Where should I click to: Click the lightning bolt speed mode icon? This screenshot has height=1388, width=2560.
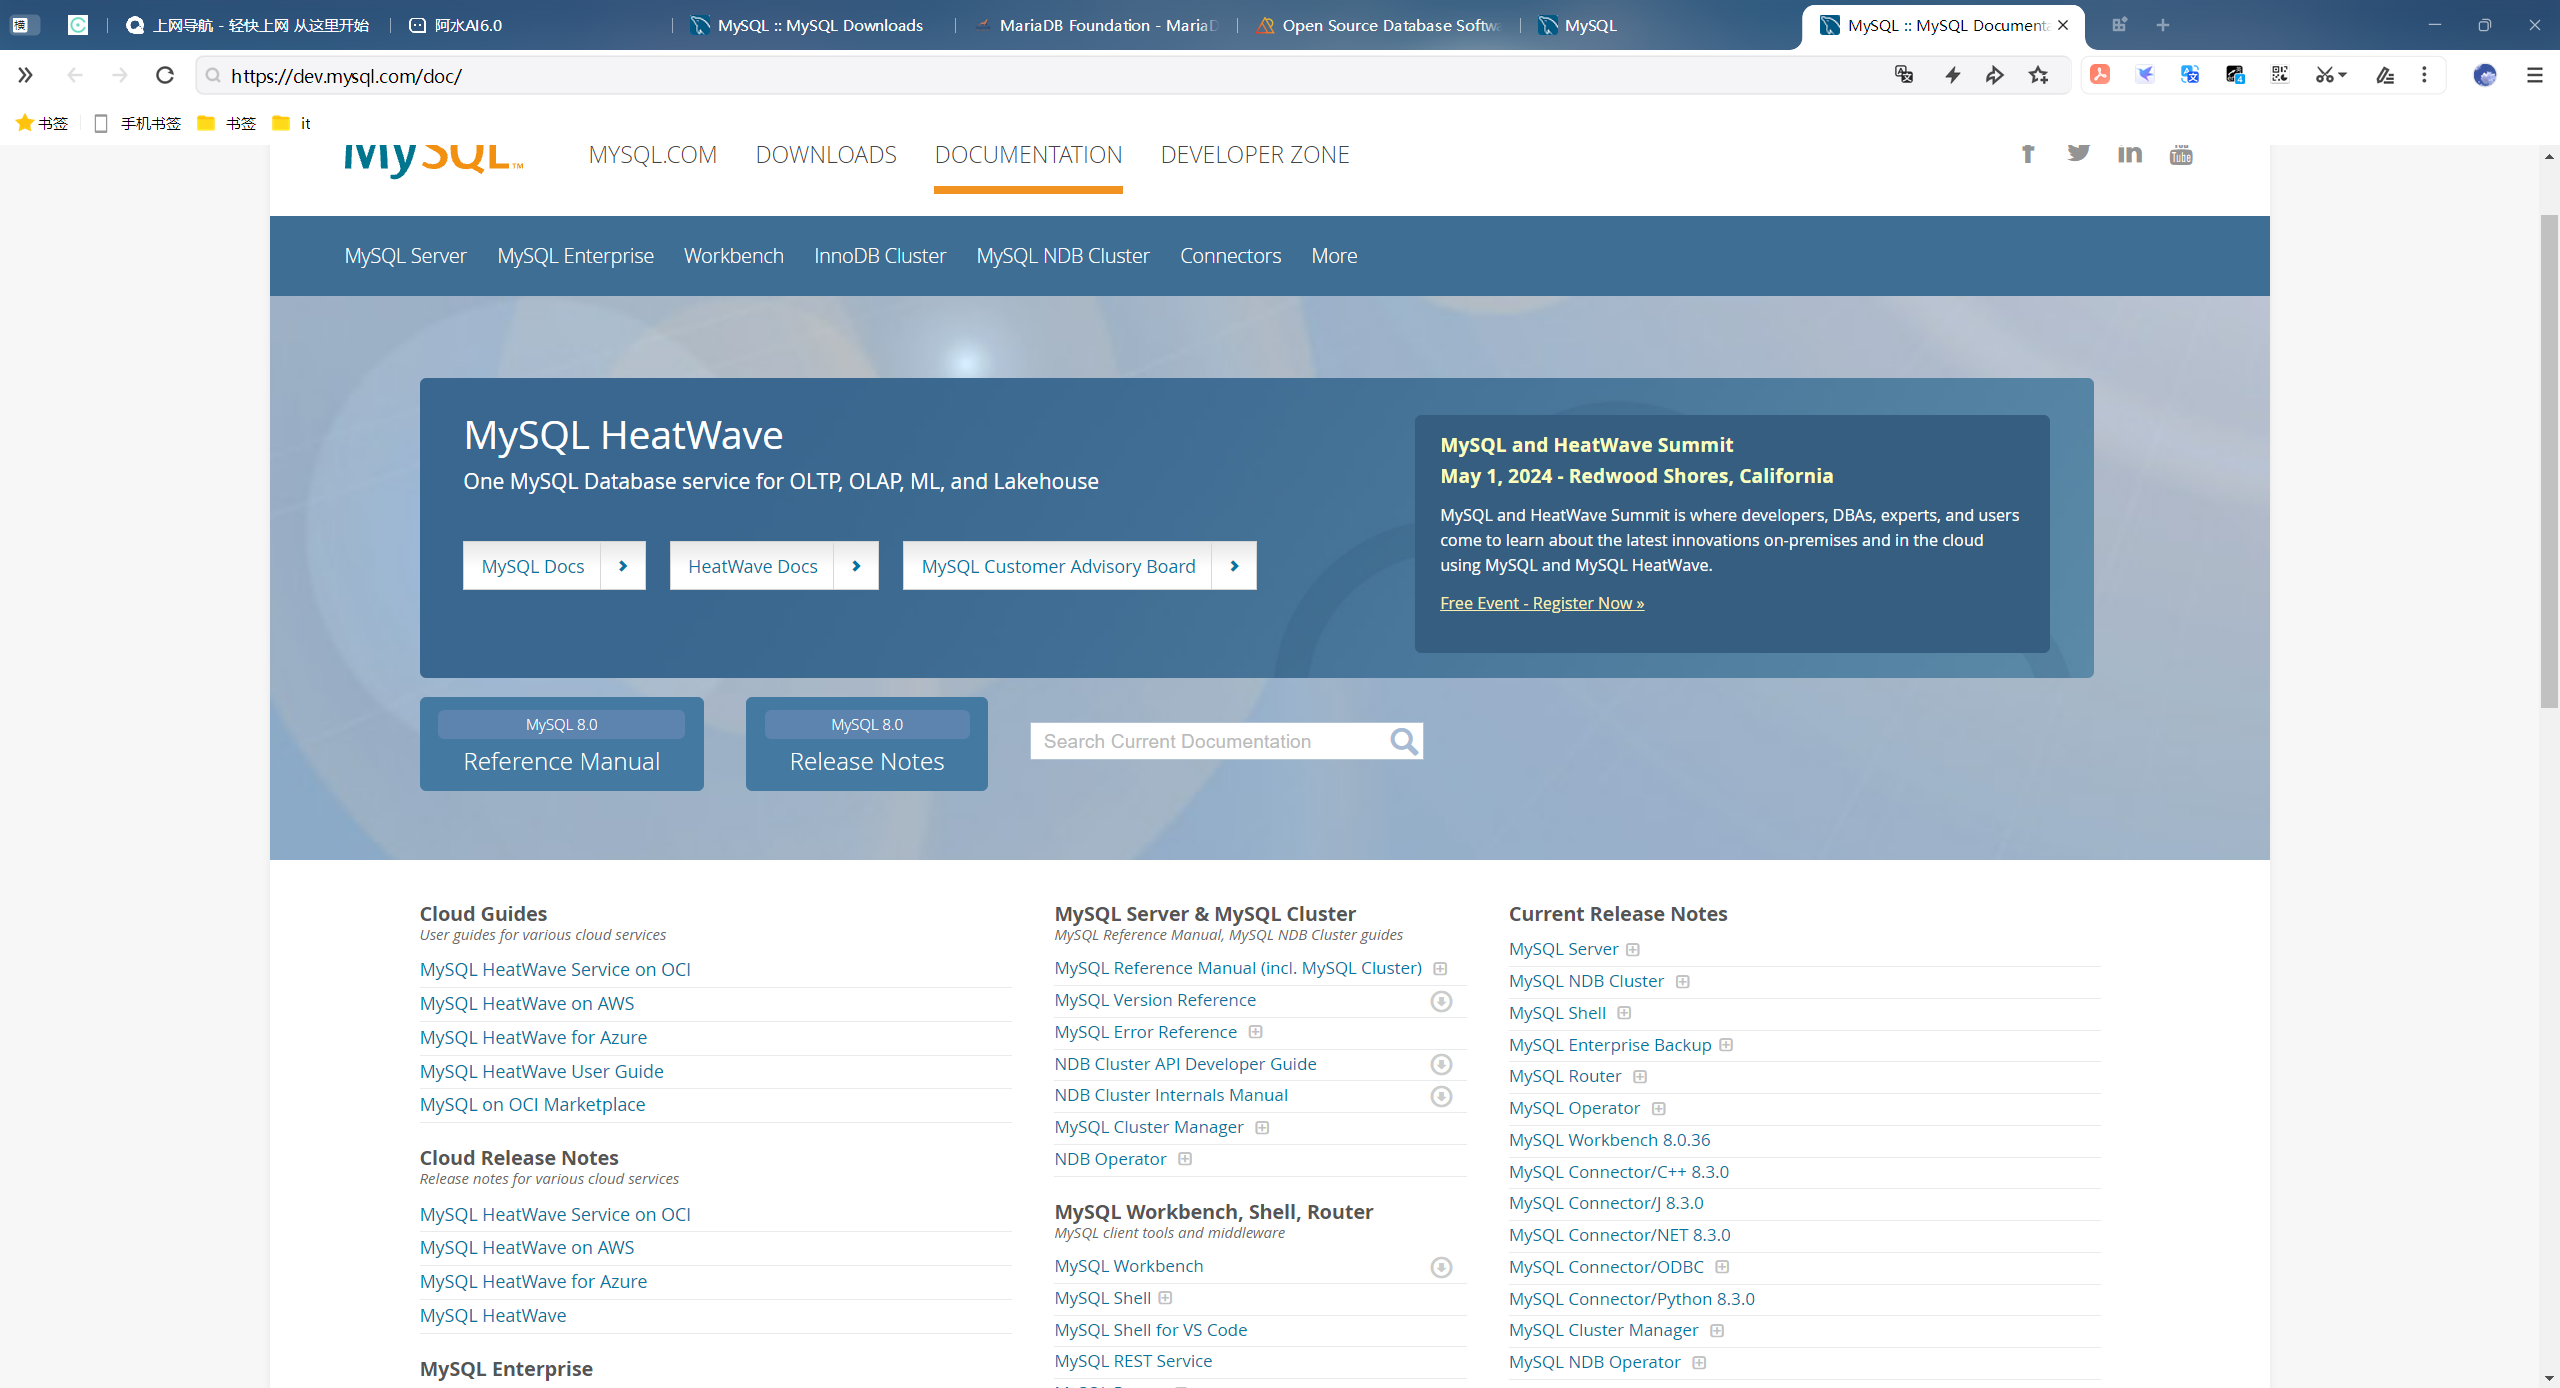tap(1952, 75)
